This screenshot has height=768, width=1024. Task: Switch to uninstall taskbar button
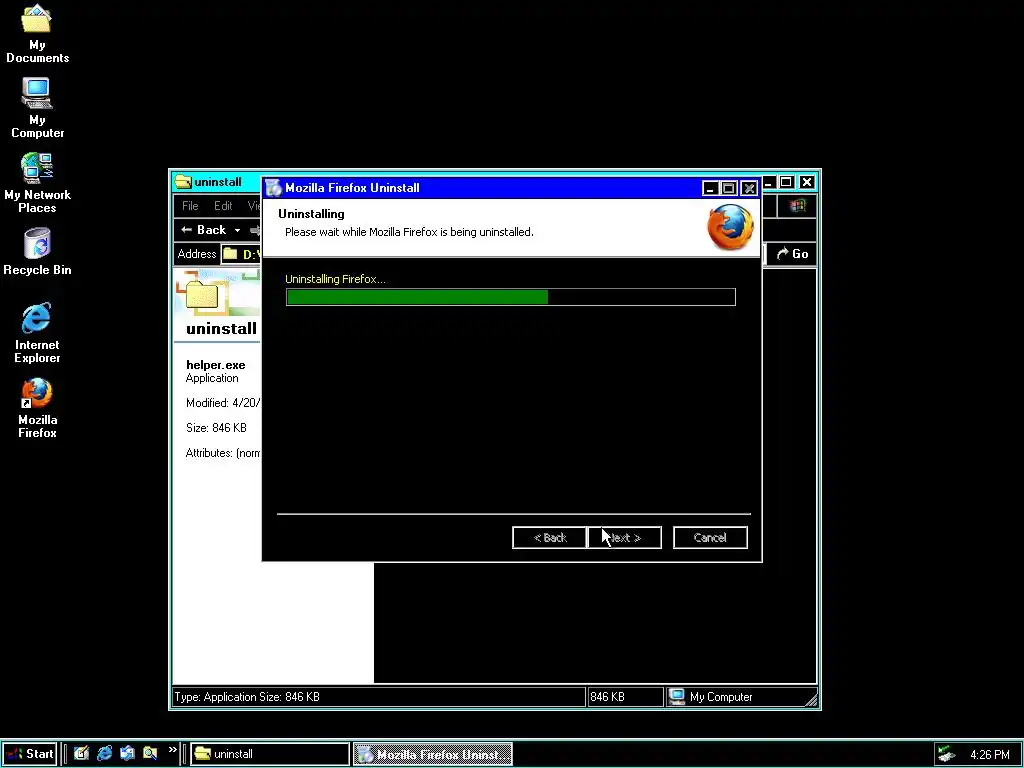[270, 754]
